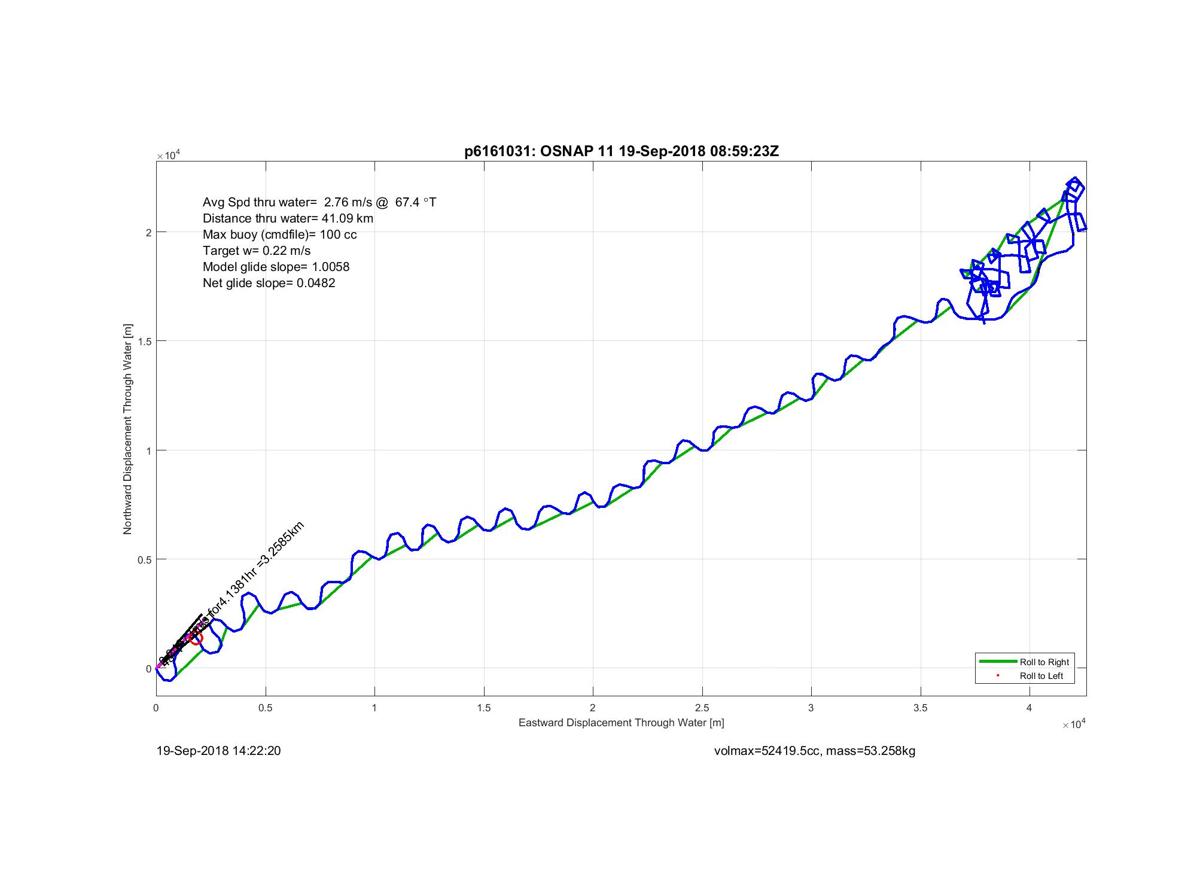Click the Target w= 0.22 m/s text
1200x889 pixels.
[256, 251]
